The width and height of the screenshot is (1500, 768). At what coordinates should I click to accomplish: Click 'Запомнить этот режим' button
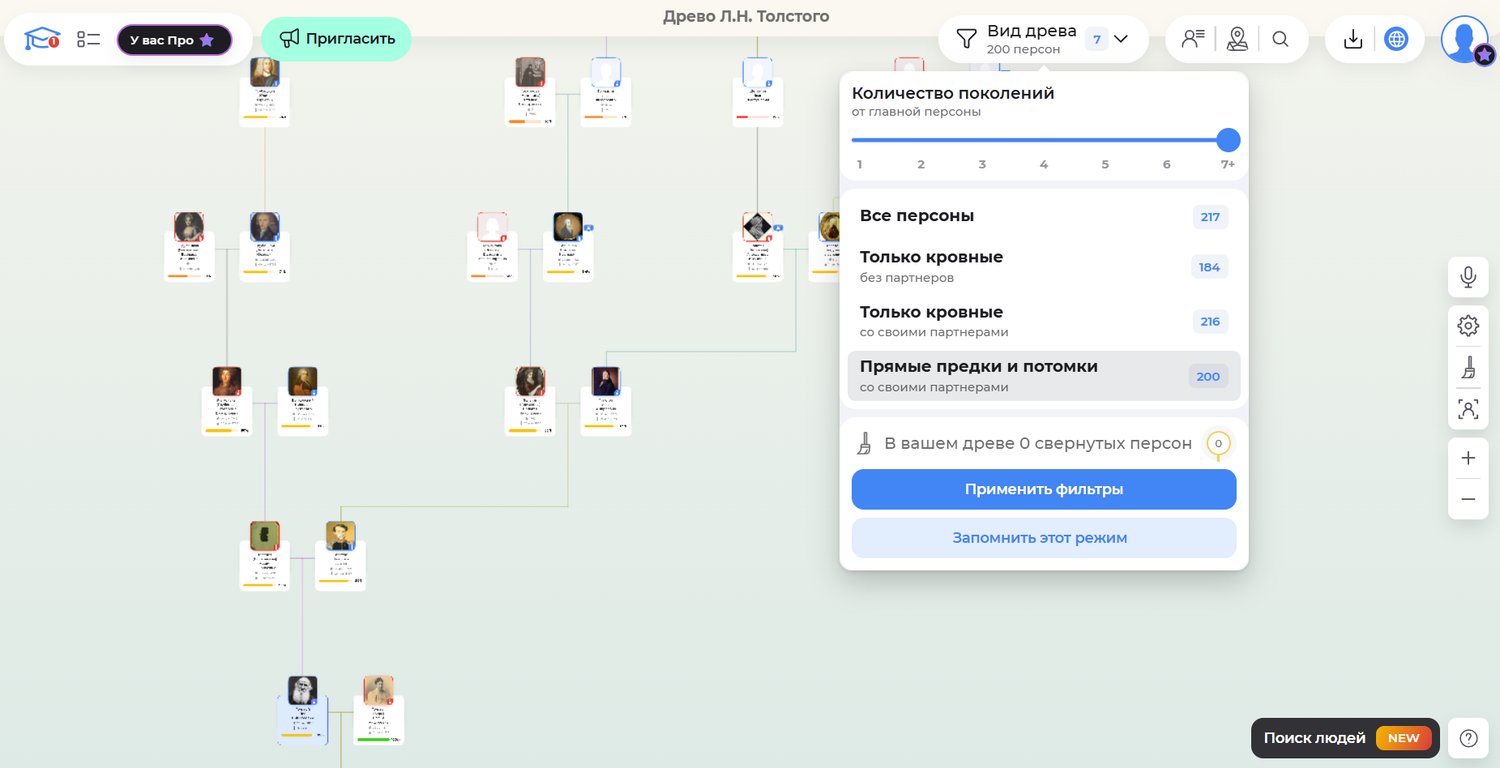[x=1043, y=538]
